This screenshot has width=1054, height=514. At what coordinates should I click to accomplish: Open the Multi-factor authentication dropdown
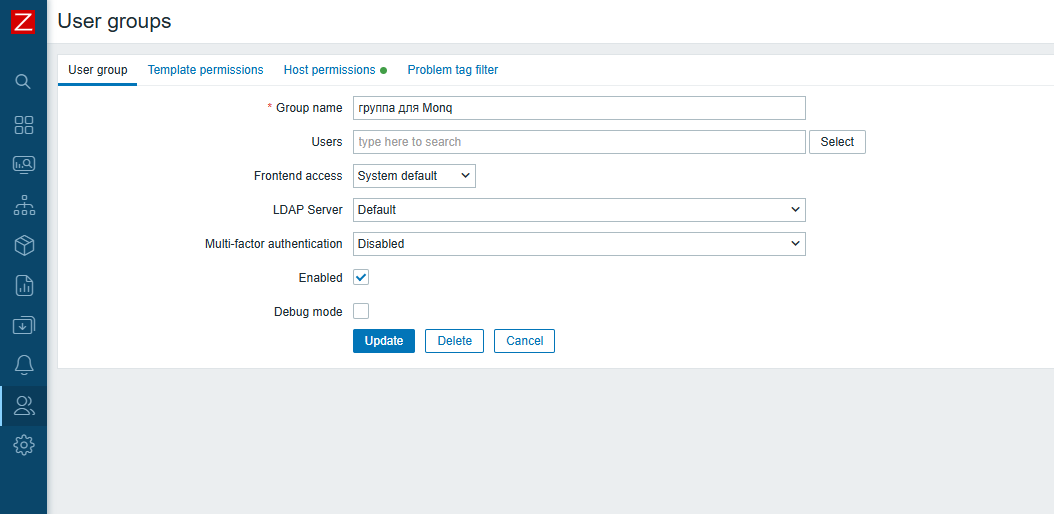579,244
